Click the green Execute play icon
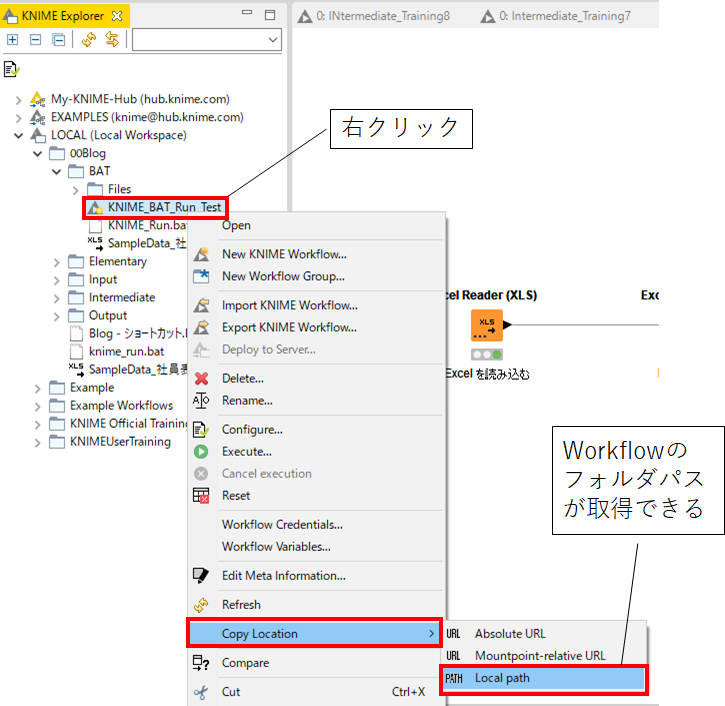The height and width of the screenshot is (706, 725). (201, 452)
